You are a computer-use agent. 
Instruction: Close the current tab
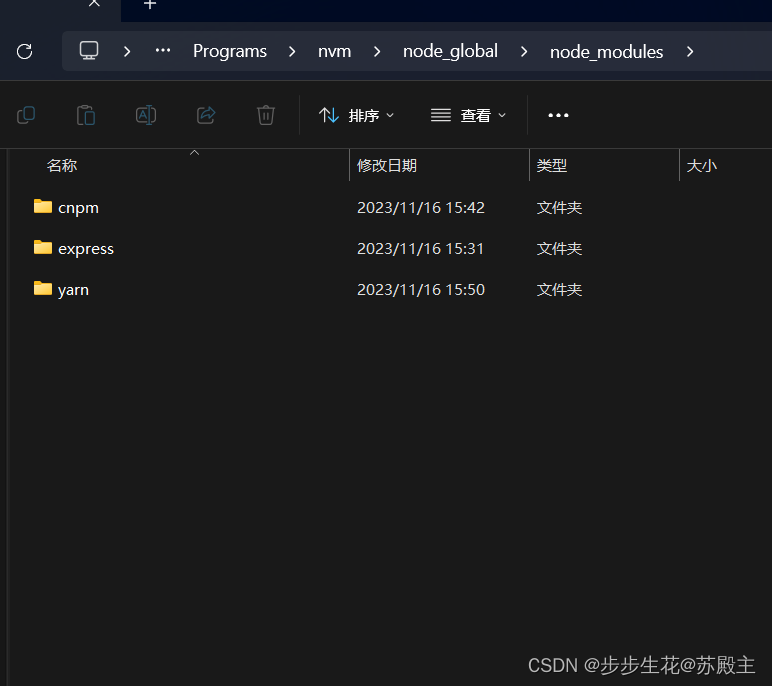pos(94,3)
